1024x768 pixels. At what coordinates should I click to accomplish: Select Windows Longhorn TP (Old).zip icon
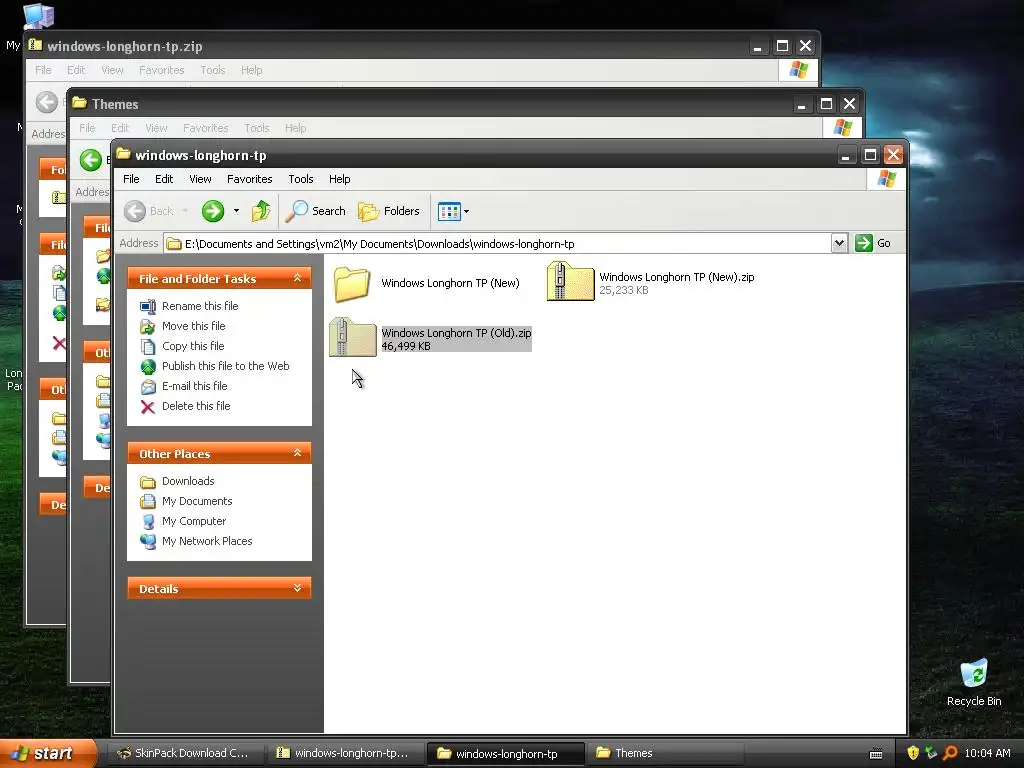[x=353, y=337]
